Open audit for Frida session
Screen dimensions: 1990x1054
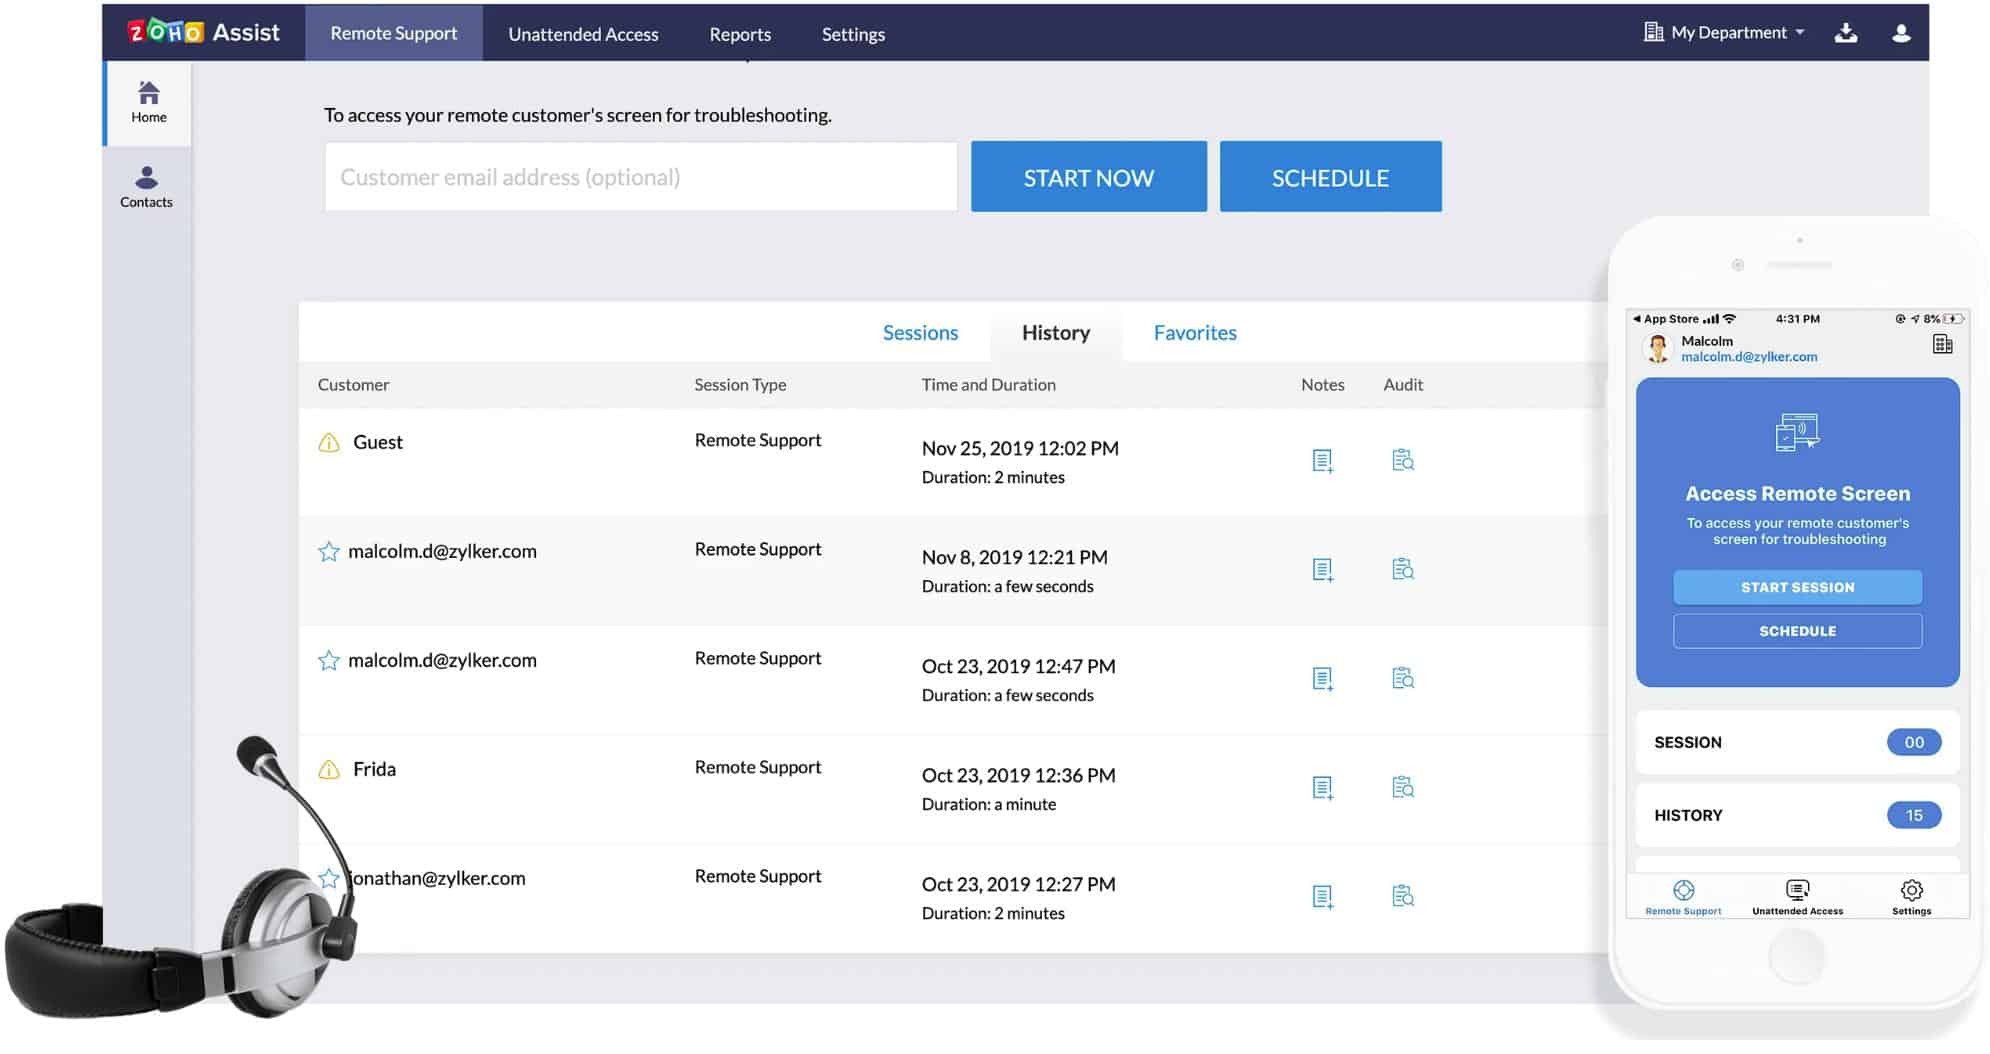[1403, 787]
